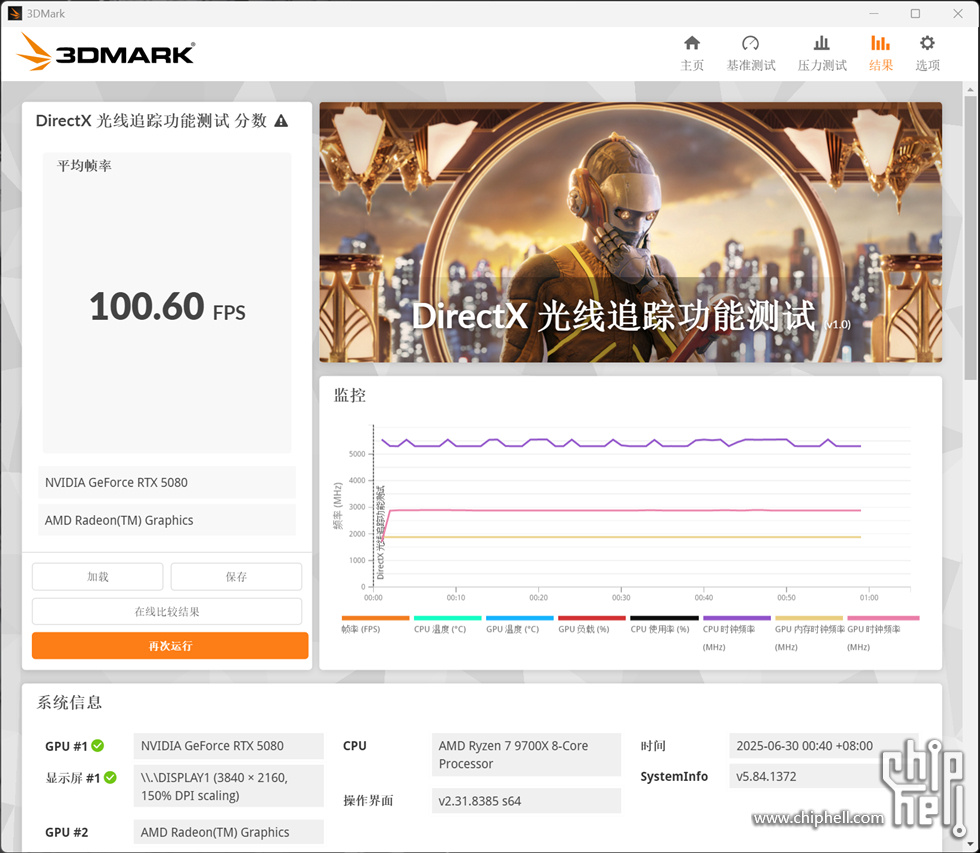Click the 100.60 FPS average frame rate
980x853 pixels.
[x=168, y=307]
